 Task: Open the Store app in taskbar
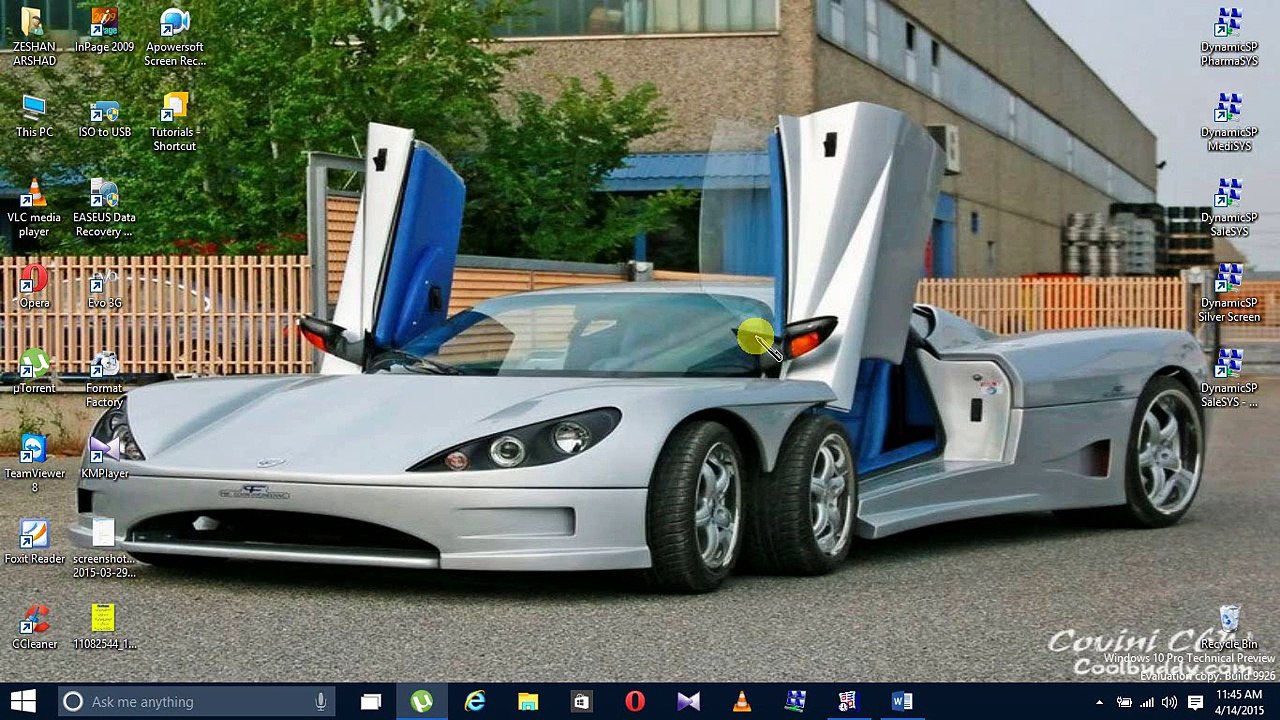tap(581, 702)
